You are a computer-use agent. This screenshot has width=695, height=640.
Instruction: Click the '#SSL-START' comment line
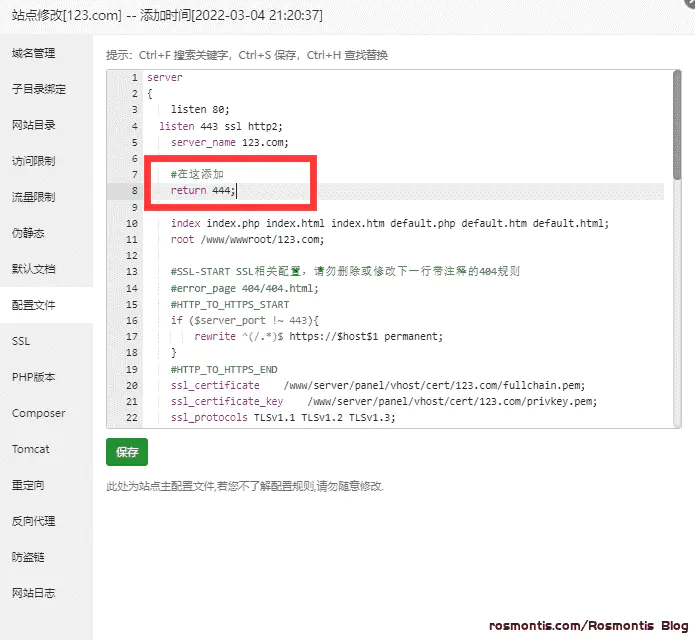[345, 271]
